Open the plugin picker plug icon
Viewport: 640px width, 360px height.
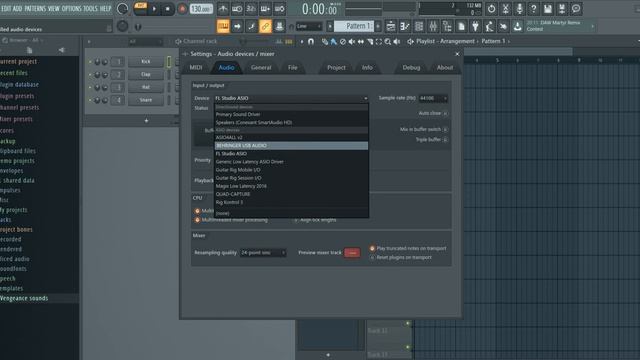[476, 27]
